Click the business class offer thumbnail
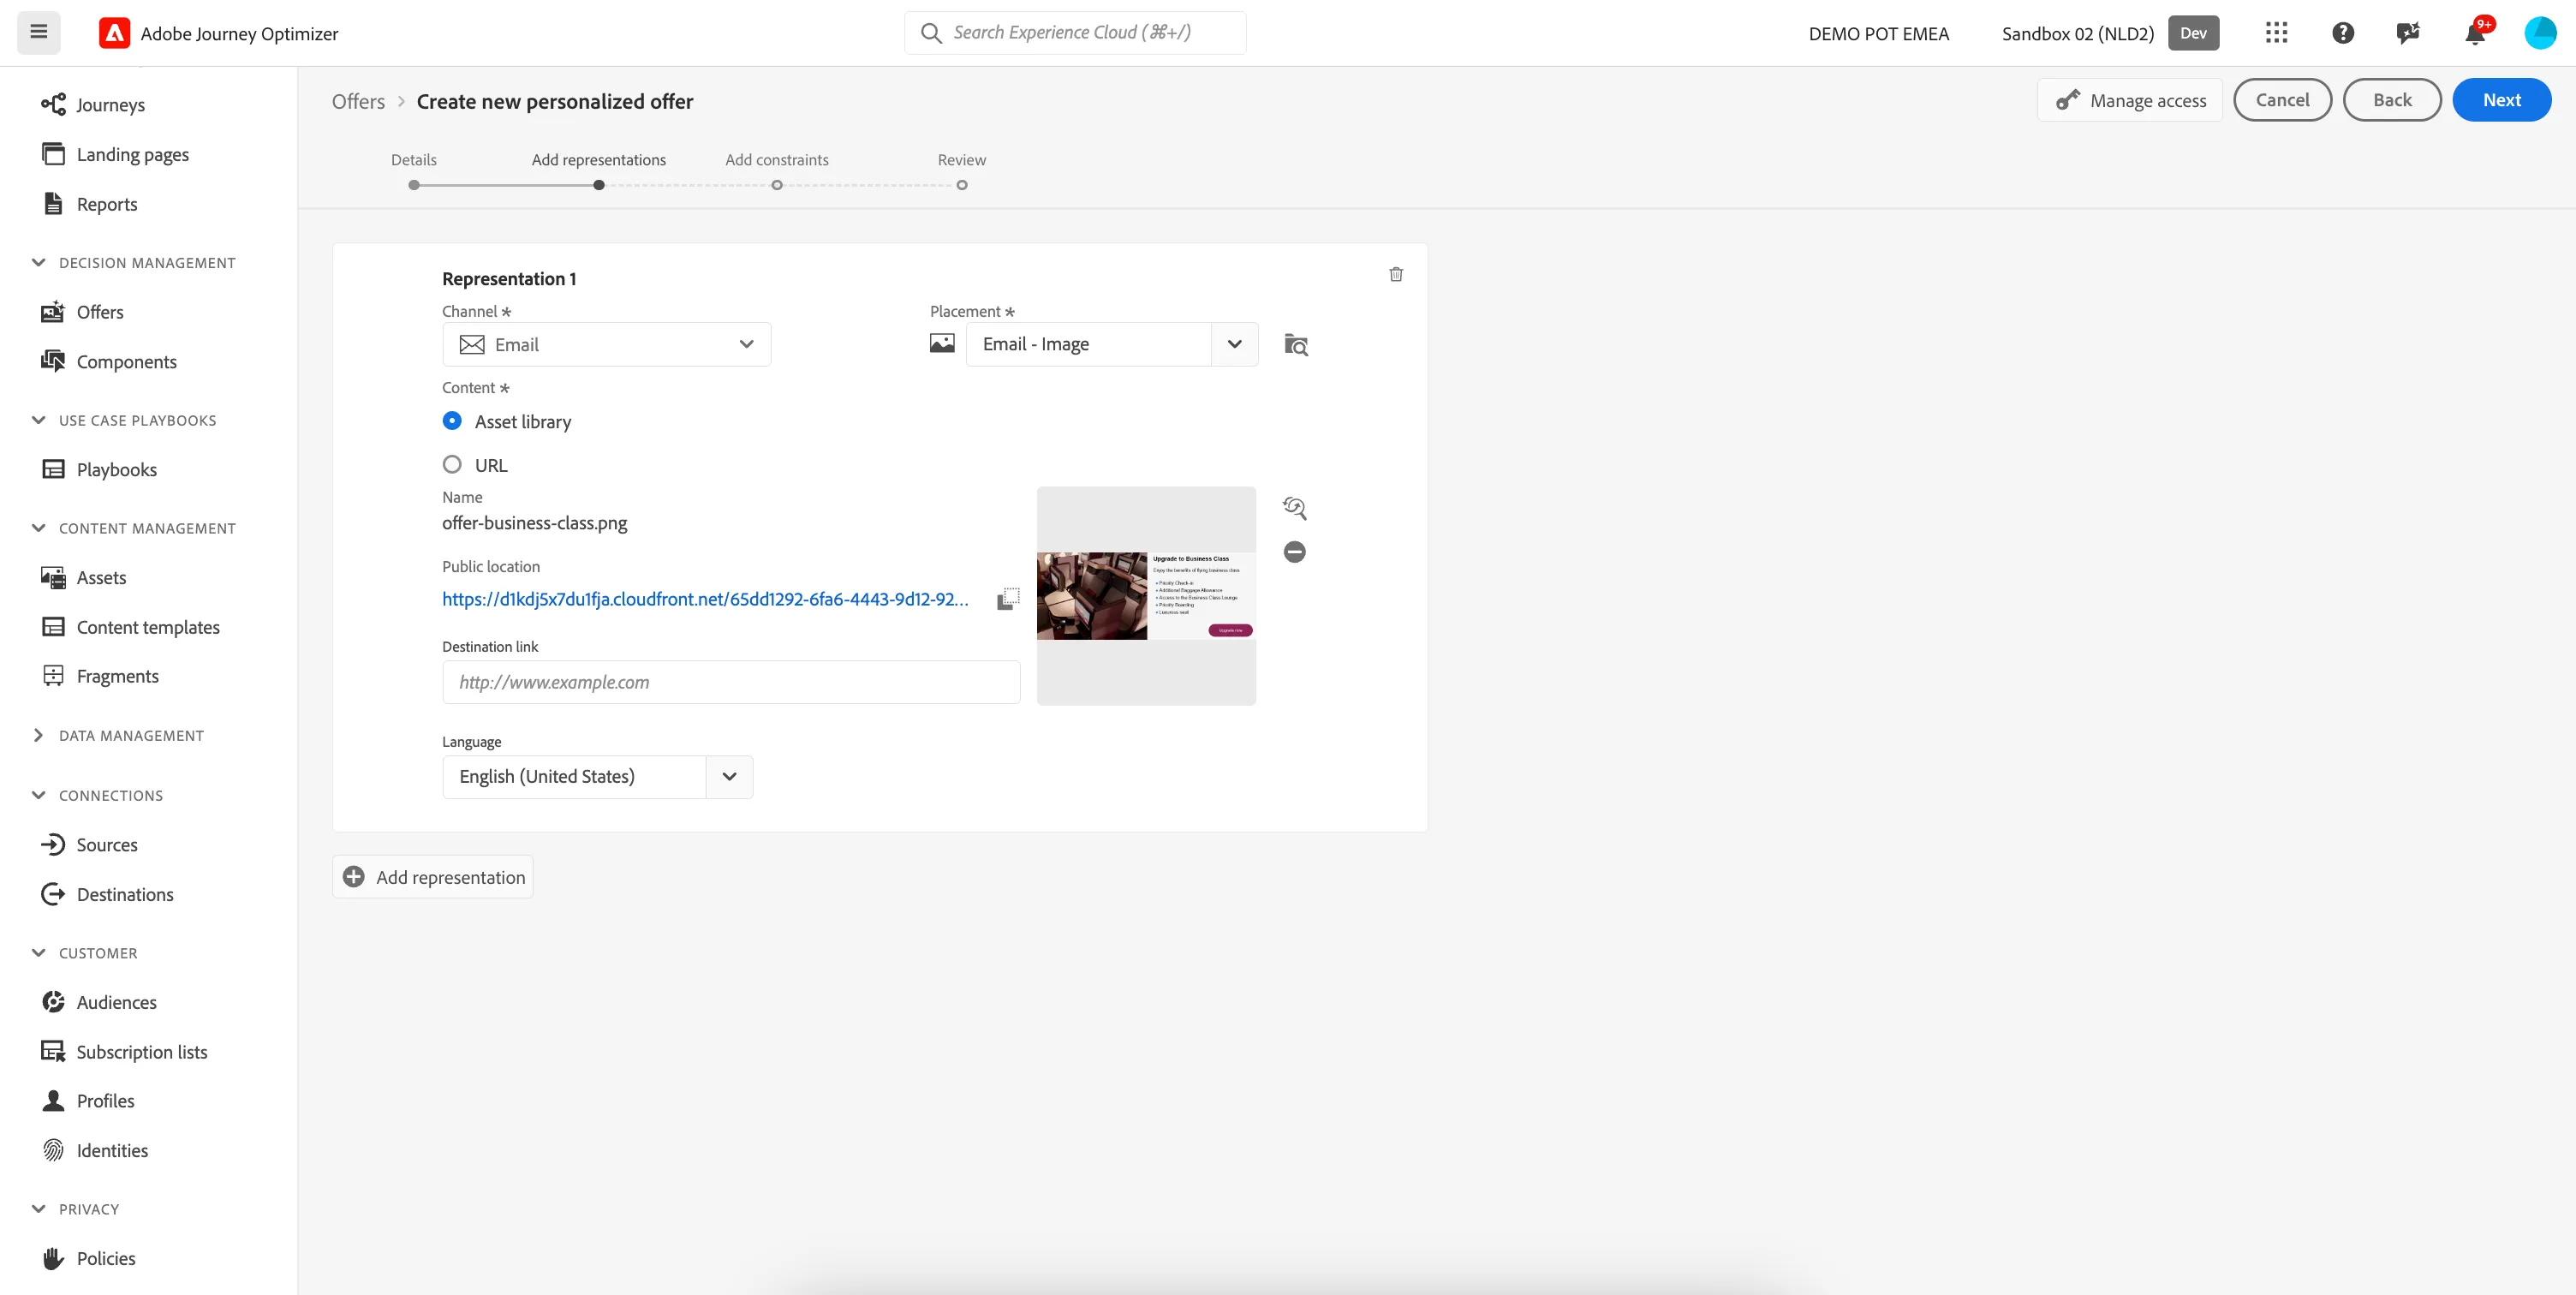2576x1295 pixels. click(x=1146, y=596)
